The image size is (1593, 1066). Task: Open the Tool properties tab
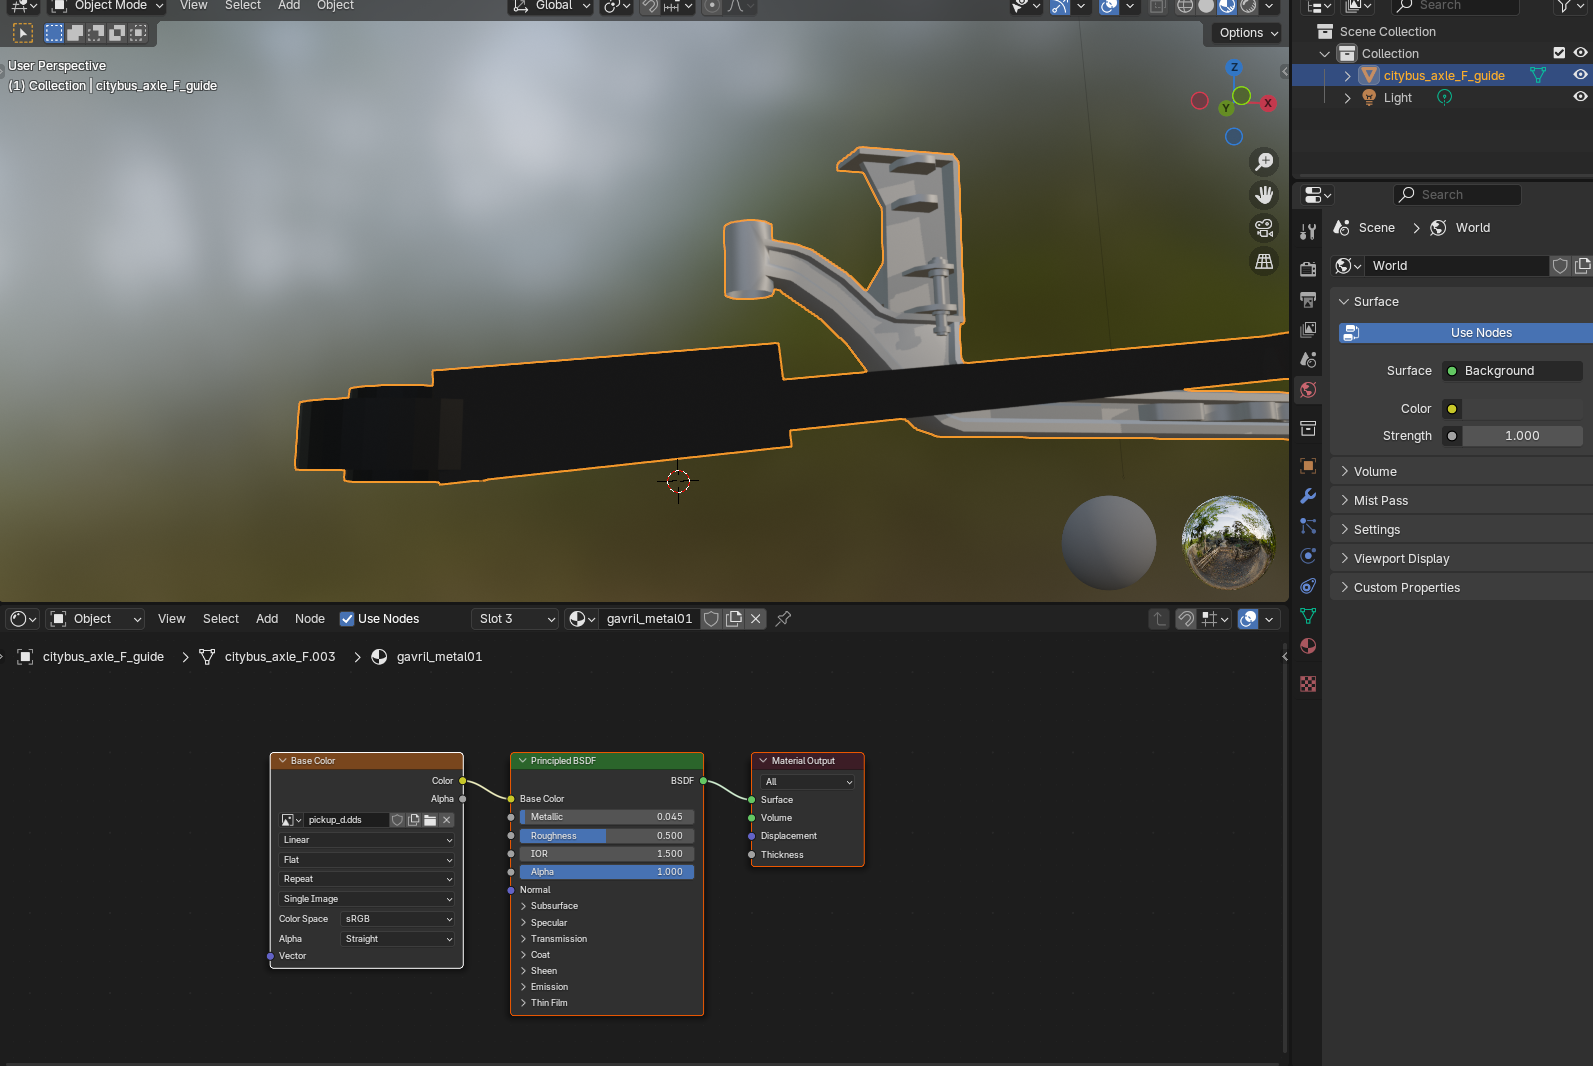tap(1308, 232)
